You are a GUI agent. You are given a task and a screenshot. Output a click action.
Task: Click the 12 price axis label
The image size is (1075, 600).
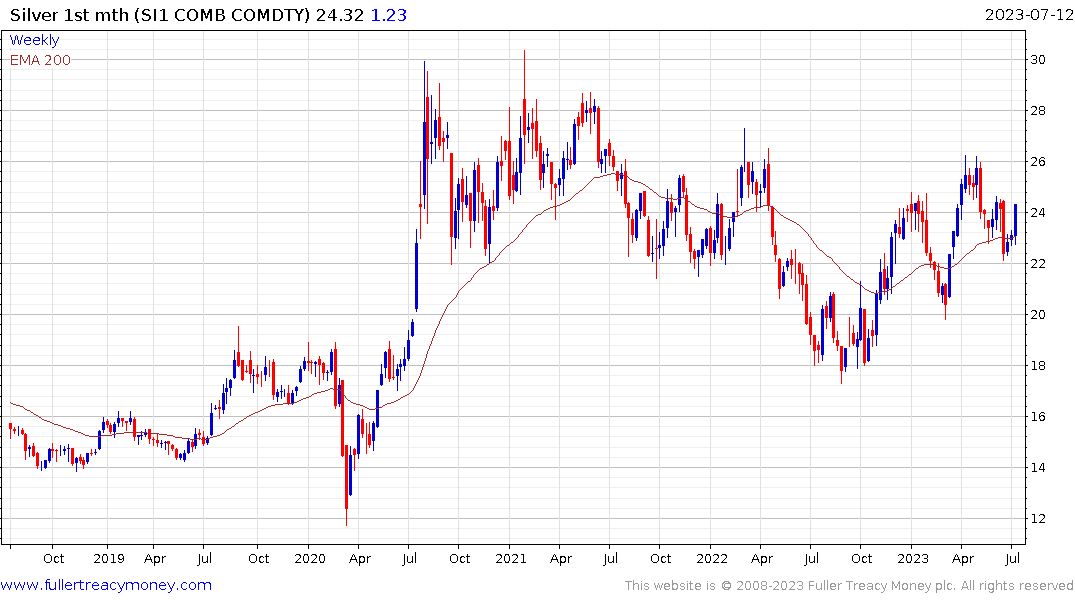[x=1038, y=519]
